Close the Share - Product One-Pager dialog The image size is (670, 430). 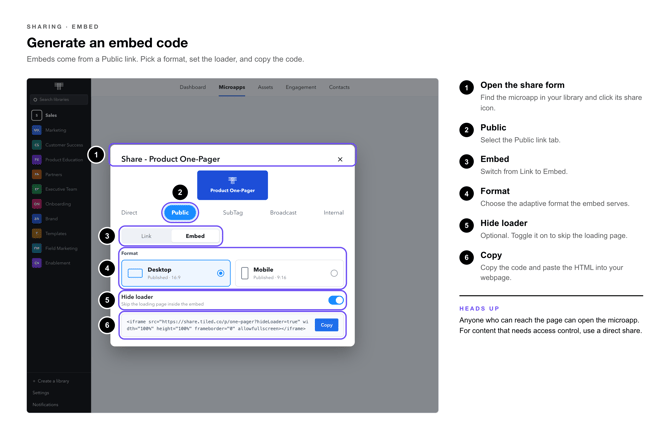[340, 159]
